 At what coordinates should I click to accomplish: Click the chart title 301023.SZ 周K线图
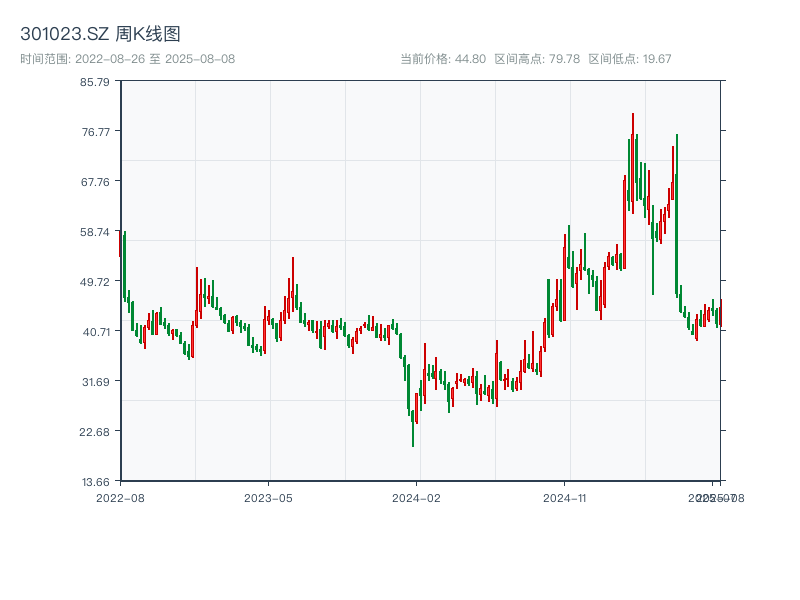pyautogui.click(x=100, y=34)
